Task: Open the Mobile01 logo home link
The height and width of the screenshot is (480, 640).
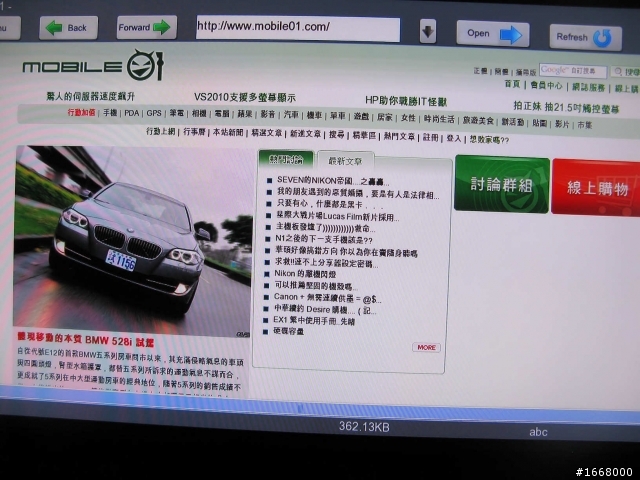Action: [93, 65]
